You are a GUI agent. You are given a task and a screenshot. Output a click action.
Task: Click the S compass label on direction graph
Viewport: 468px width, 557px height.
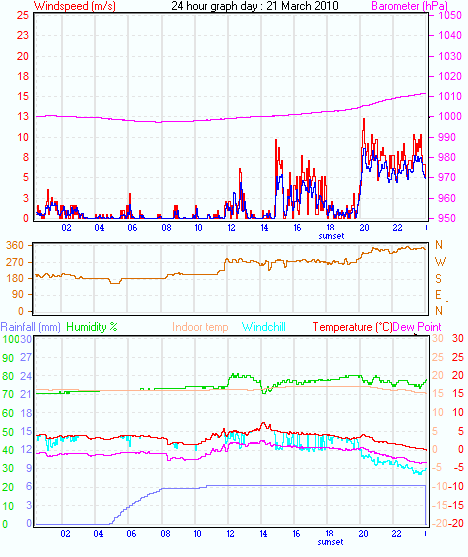[x=439, y=279]
